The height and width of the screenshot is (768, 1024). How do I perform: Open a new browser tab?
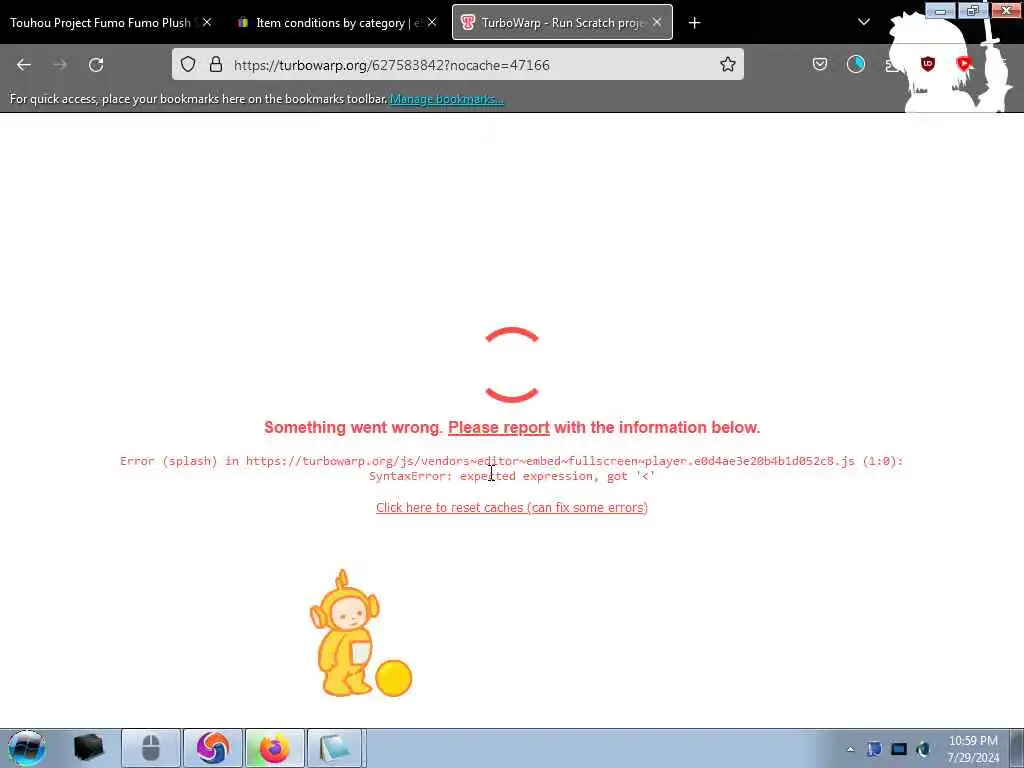694,23
